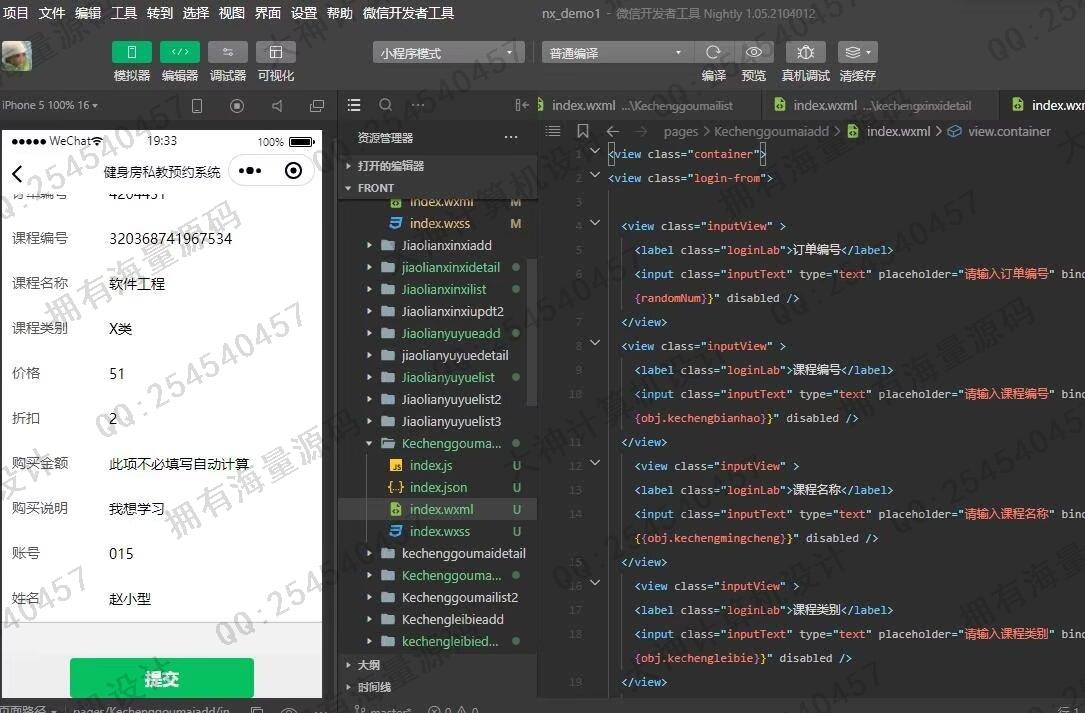1085x713 pixels.
Task: Click the detach simulator window icon
Action: (x=317, y=106)
